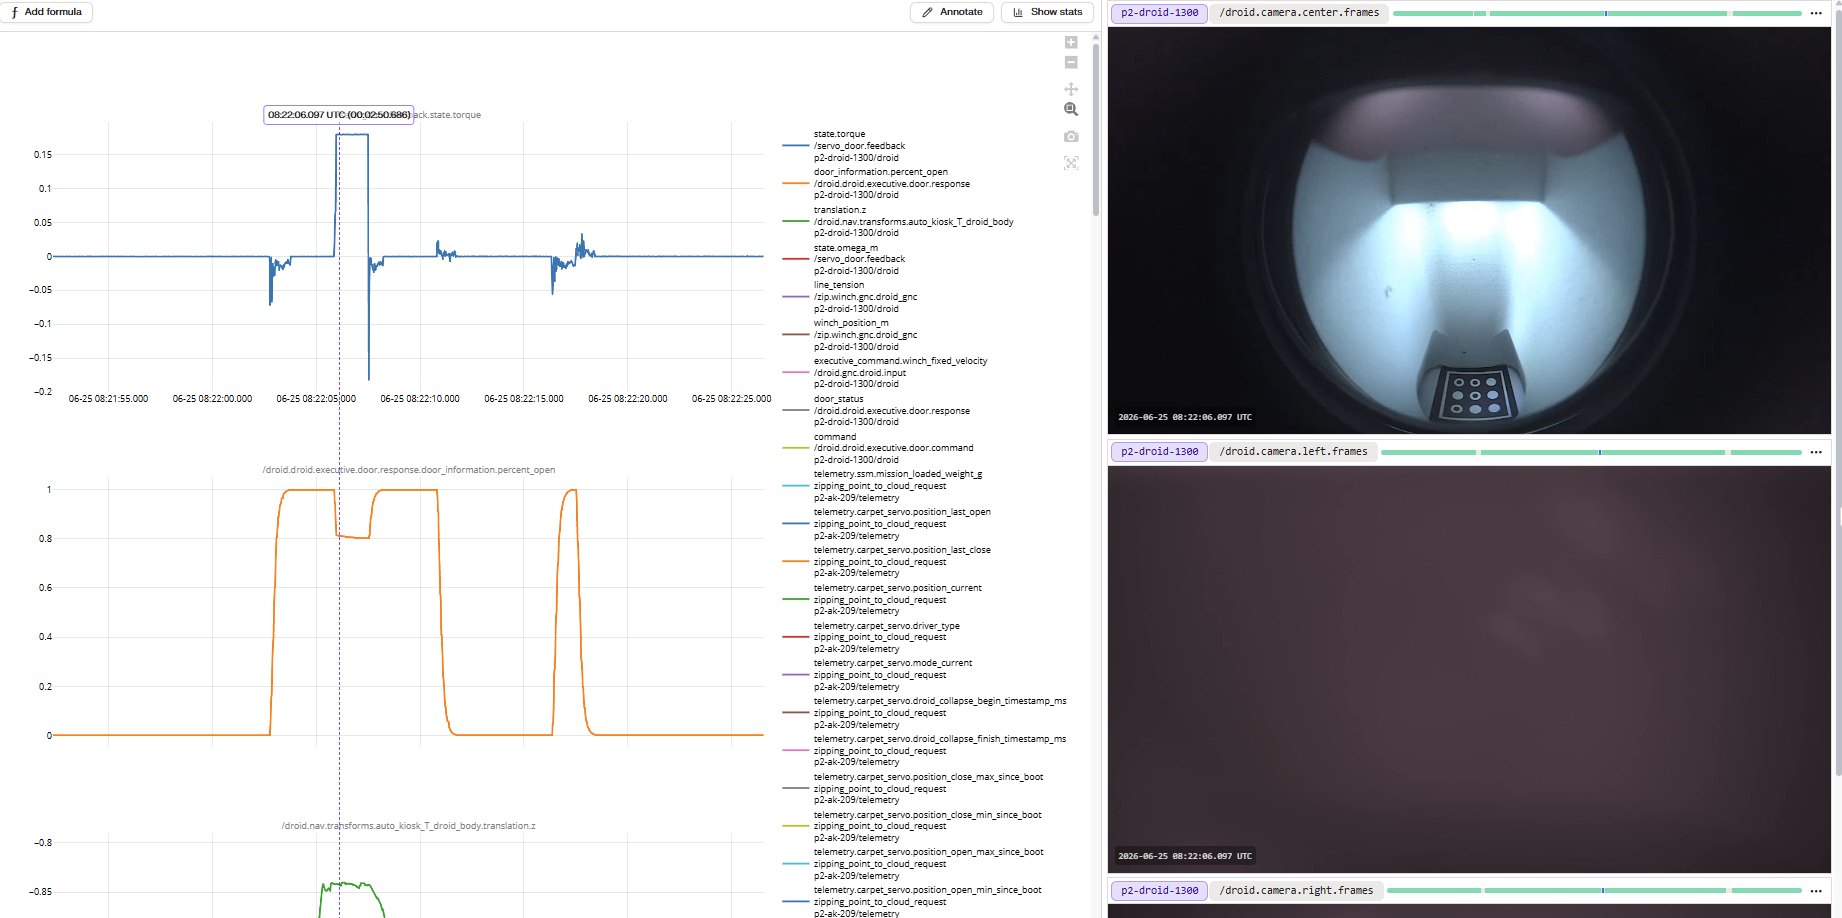This screenshot has width=1842, height=918.
Task: Seek on the right camera timeline bar
Action: pyautogui.click(x=1594, y=890)
